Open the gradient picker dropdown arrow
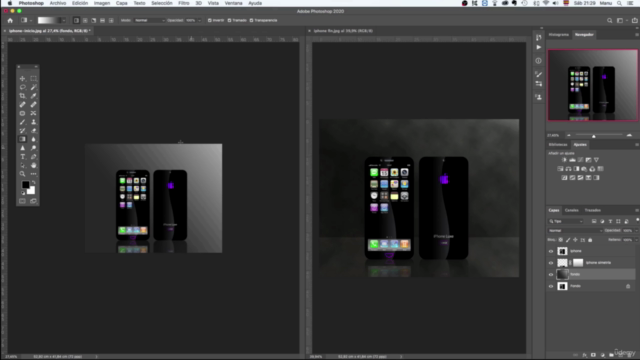The height and width of the screenshot is (360, 640). tap(63, 20)
